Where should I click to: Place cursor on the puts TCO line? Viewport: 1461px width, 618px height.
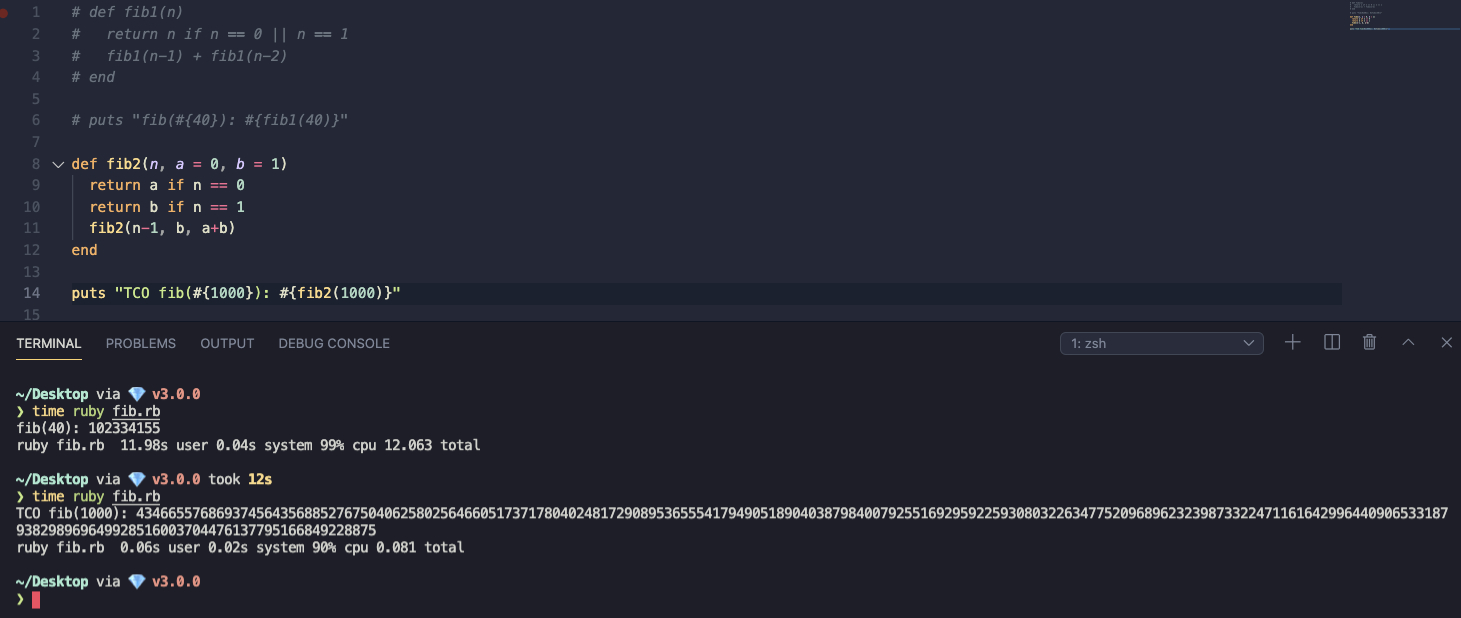(236, 293)
